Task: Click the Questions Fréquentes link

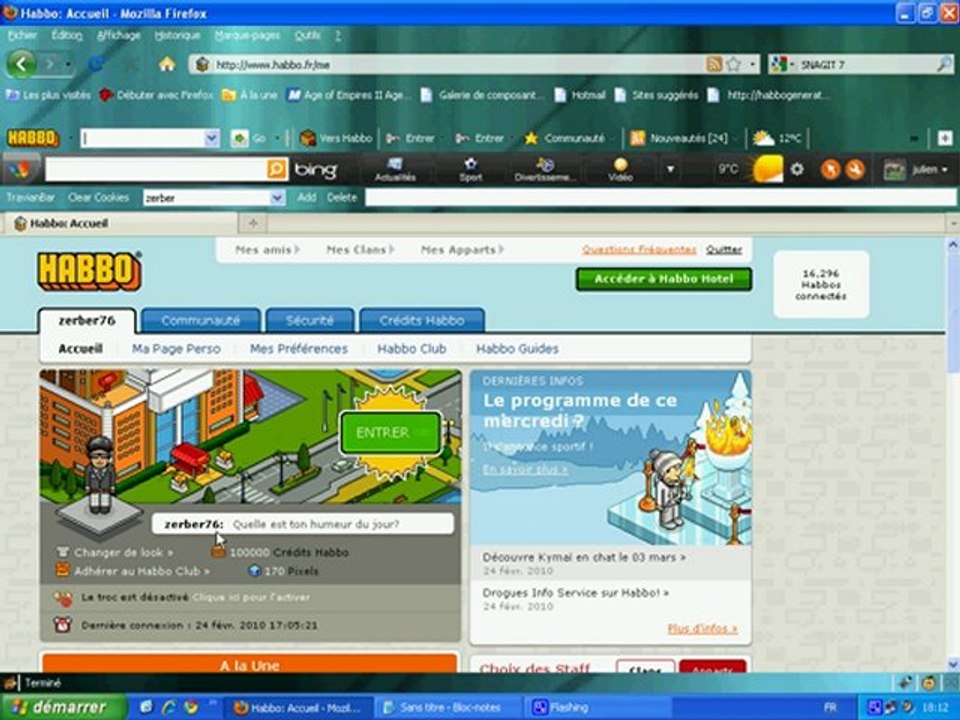Action: point(639,250)
